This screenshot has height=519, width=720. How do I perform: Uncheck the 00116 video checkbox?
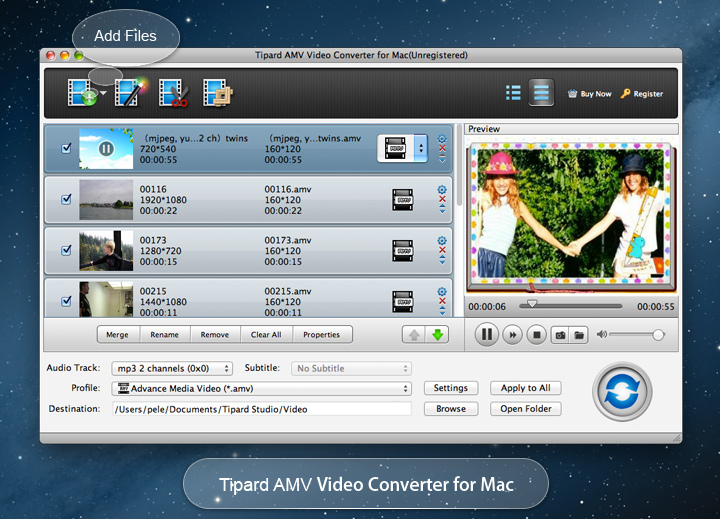tap(67, 199)
